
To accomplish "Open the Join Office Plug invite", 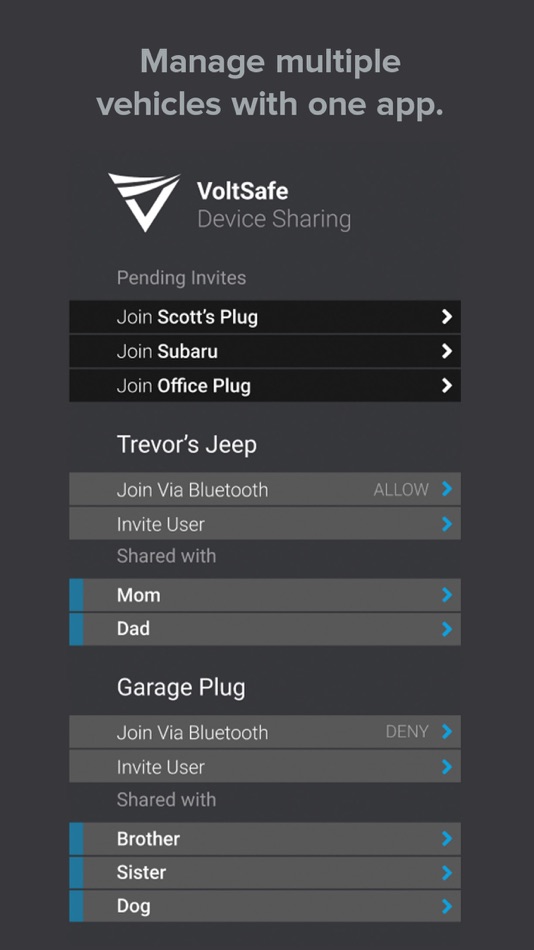I will 265,385.
